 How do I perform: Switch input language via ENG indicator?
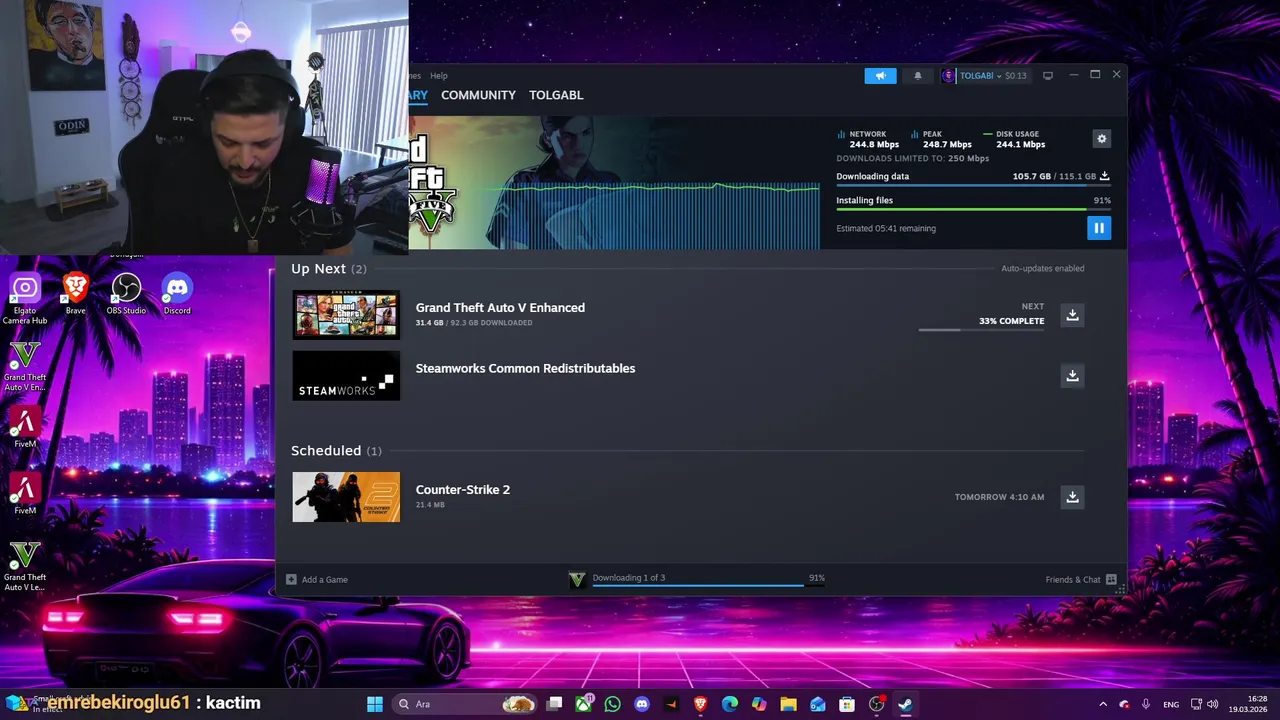1170,704
